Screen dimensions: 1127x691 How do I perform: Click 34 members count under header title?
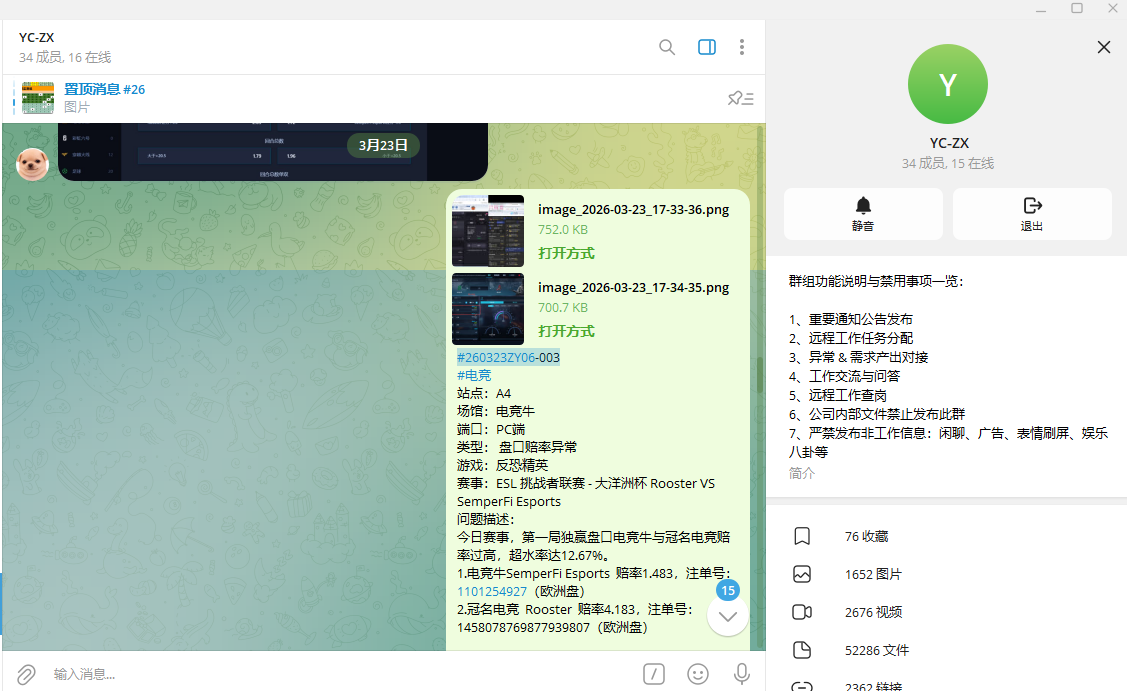click(65, 58)
